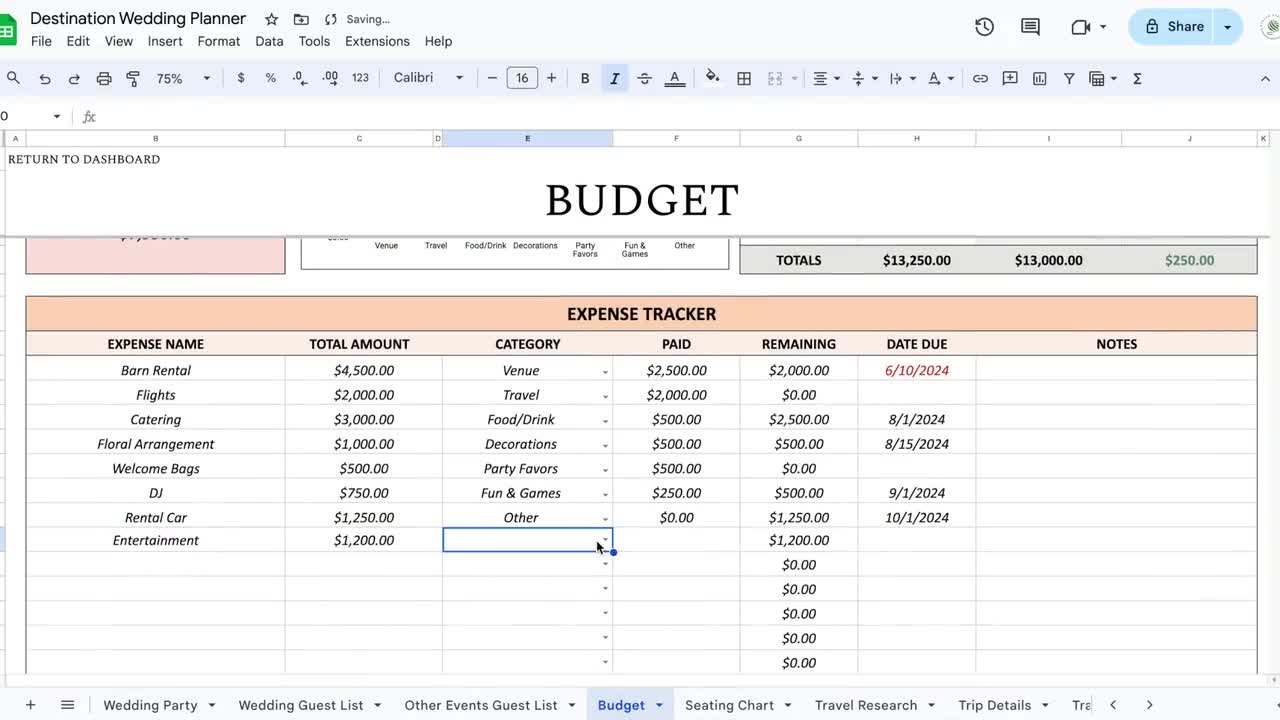Open category dropdown for Barn Rental
The width and height of the screenshot is (1280, 720).
605,372
